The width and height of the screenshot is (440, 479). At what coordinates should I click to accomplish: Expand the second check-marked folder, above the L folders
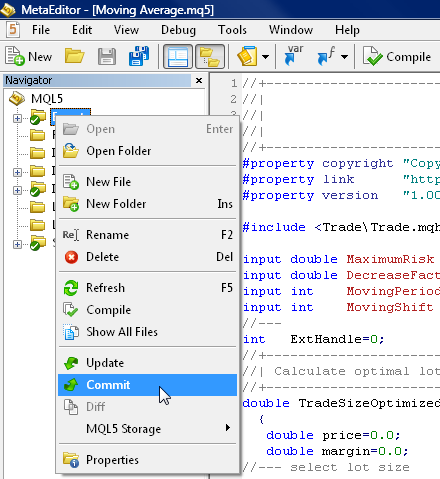[17, 190]
